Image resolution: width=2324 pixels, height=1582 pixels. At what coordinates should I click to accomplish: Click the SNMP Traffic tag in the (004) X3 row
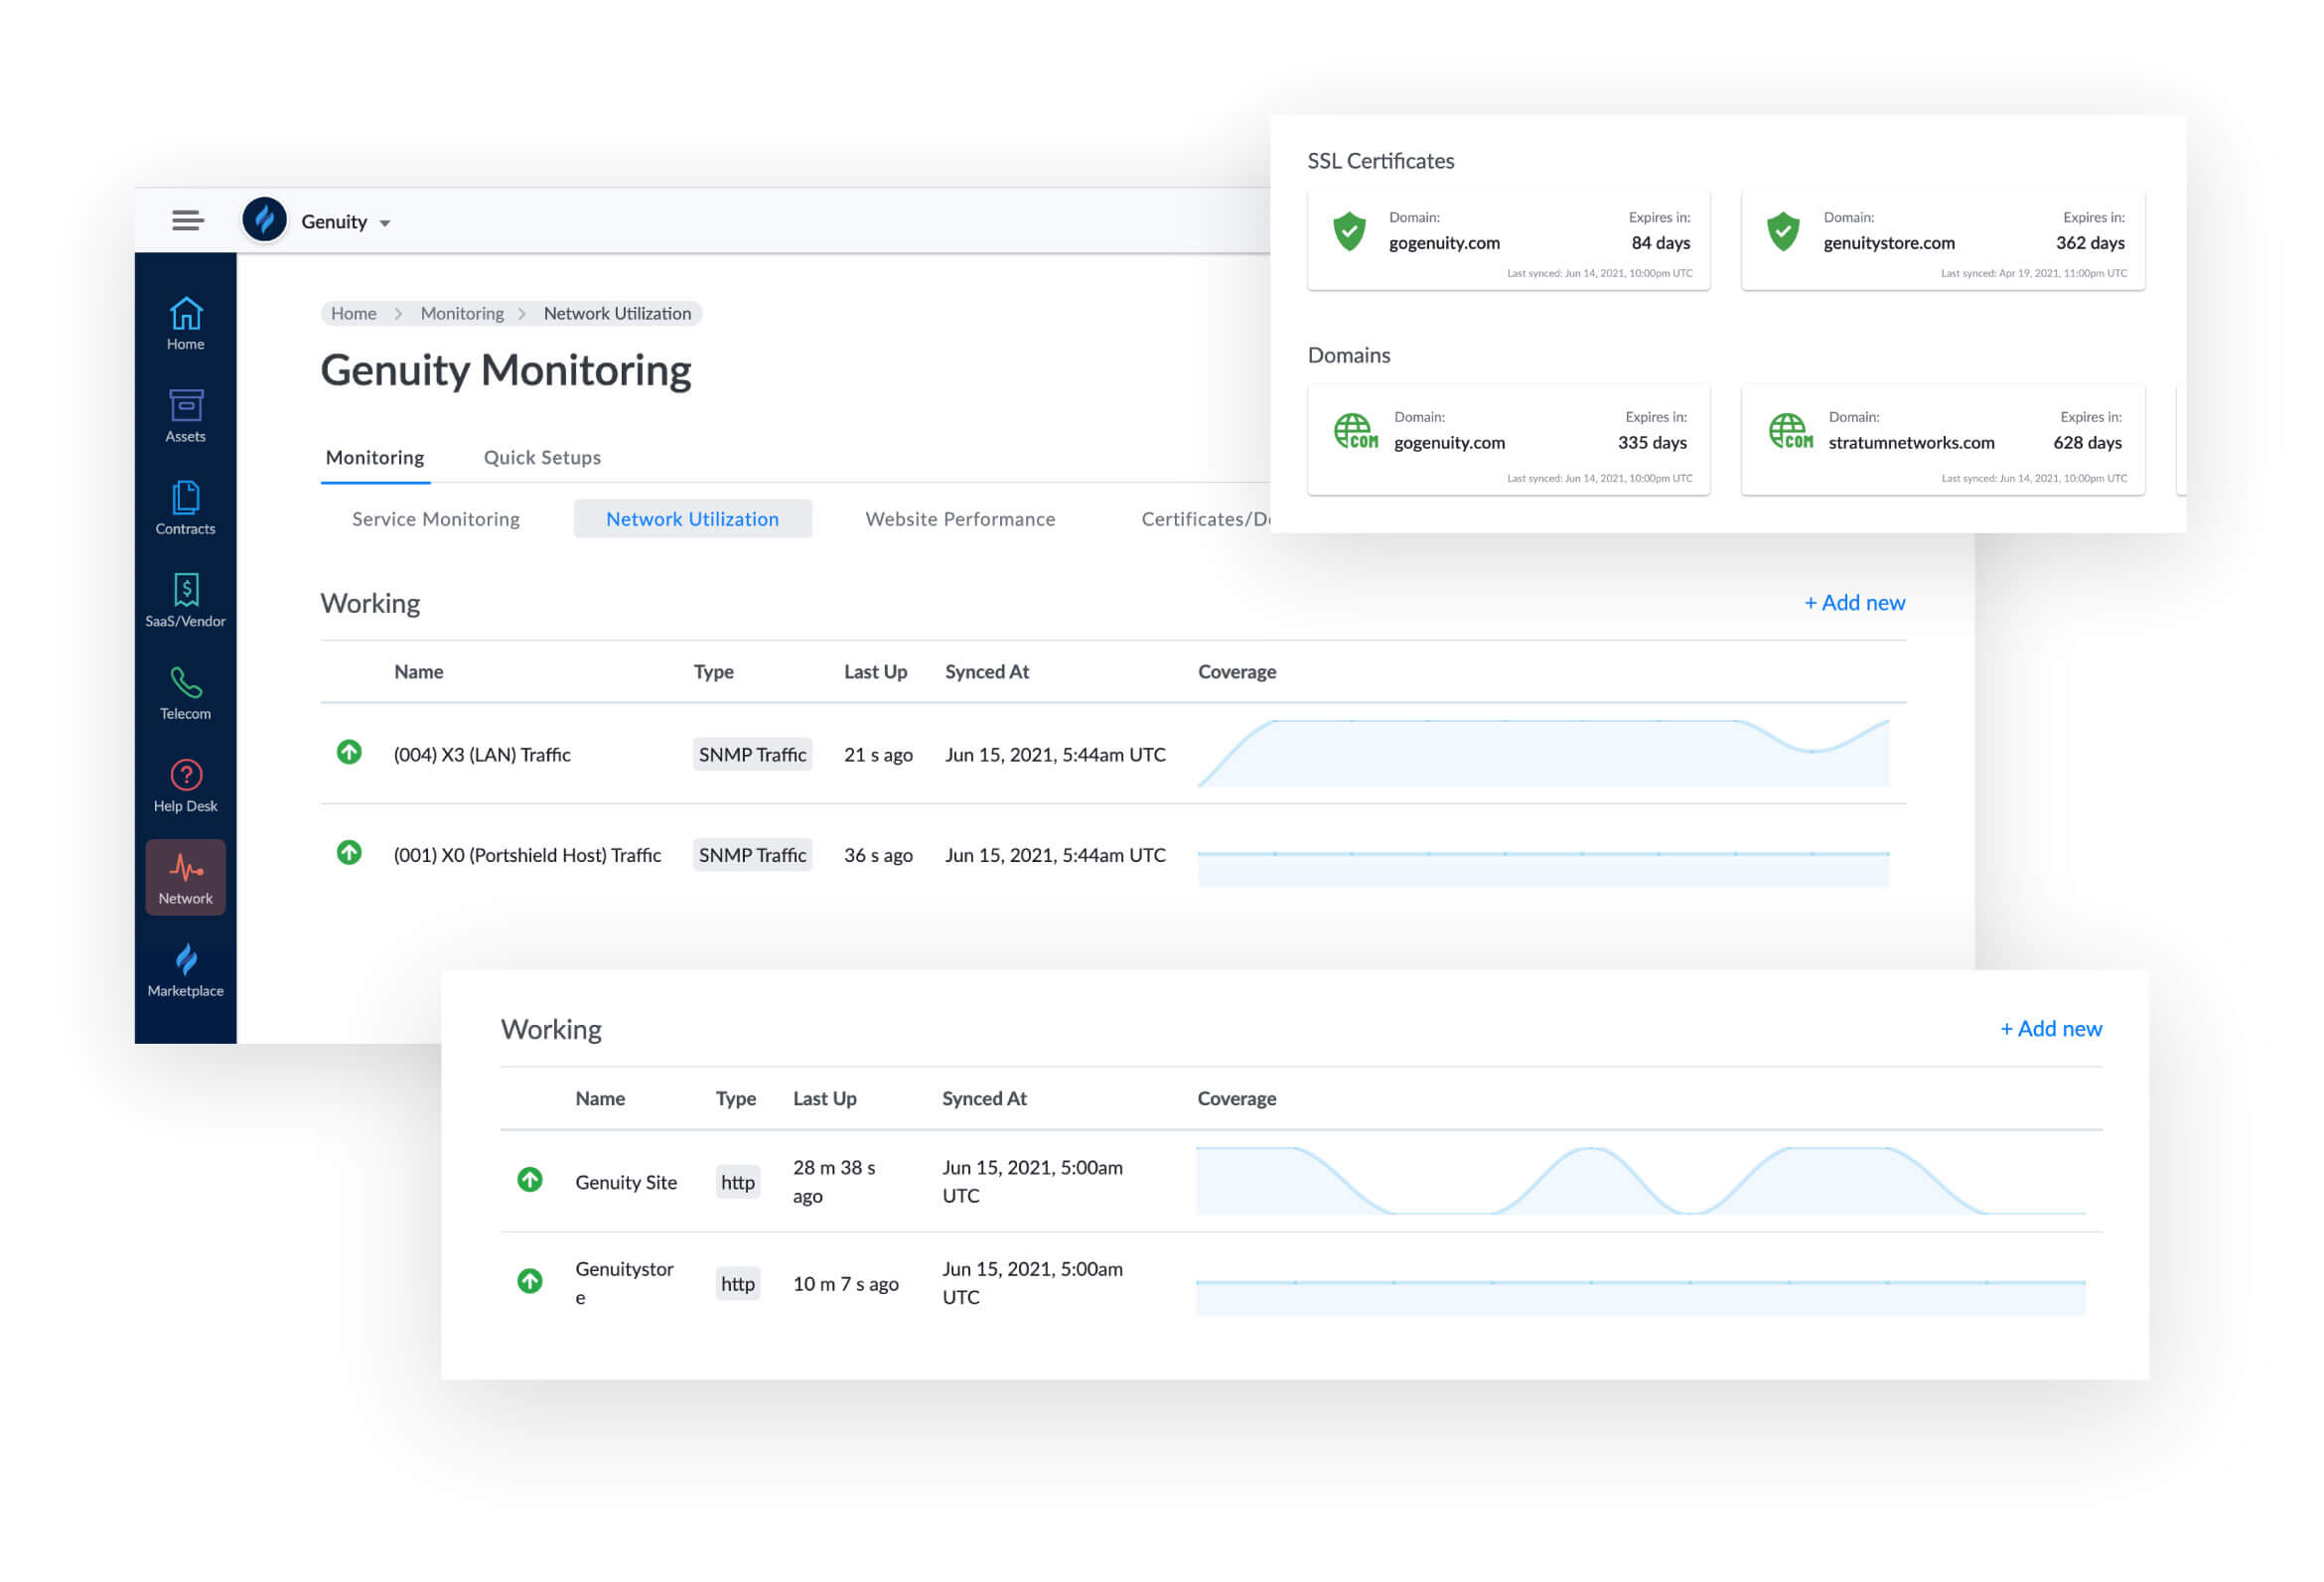pyautogui.click(x=752, y=755)
